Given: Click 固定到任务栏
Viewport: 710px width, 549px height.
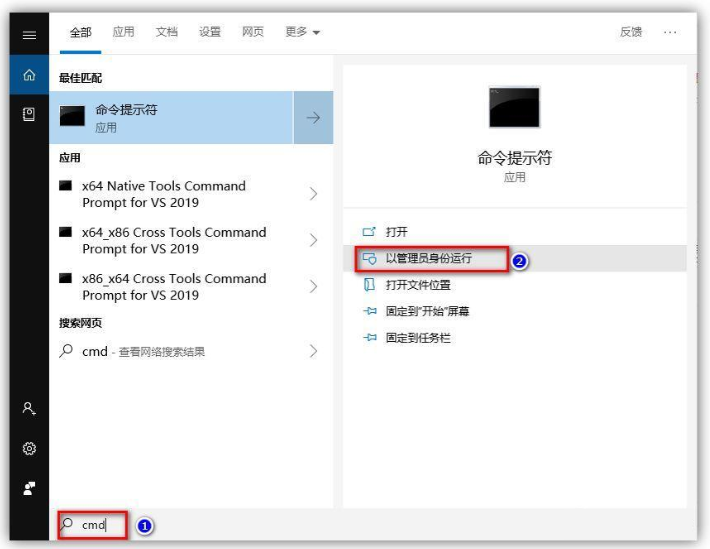Looking at the screenshot, I should point(515,337).
